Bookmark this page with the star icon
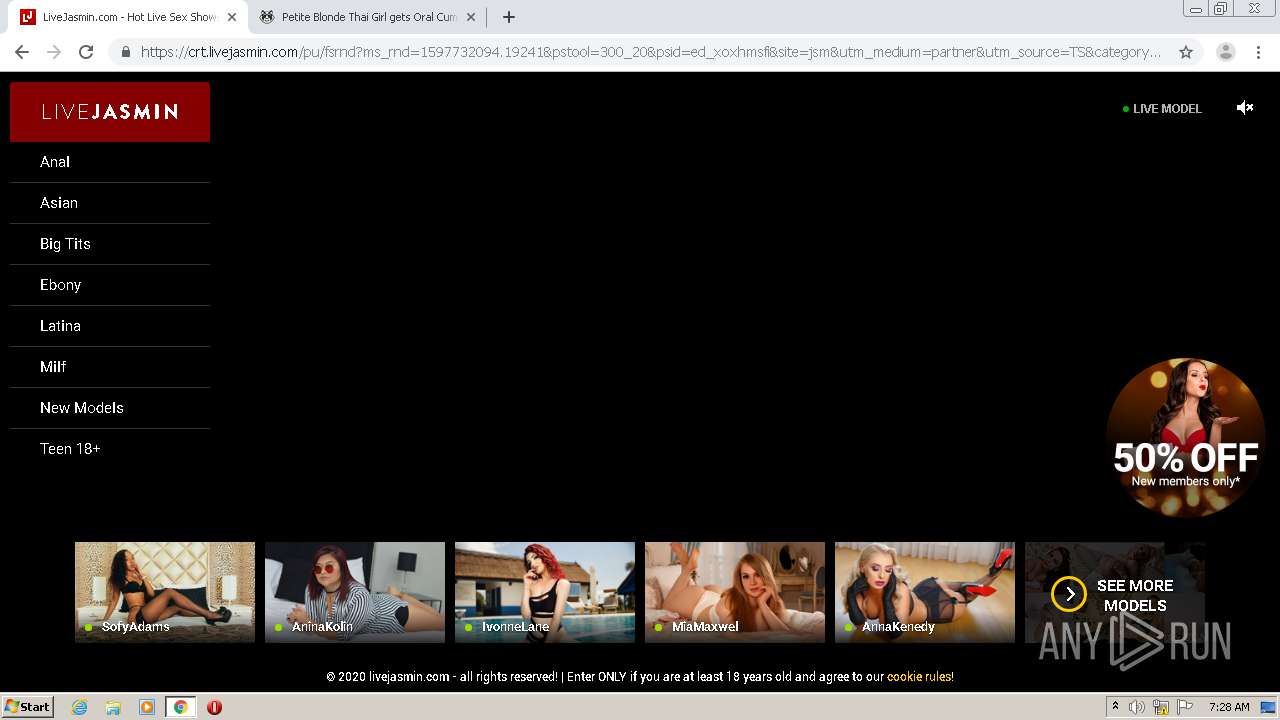1280x720 pixels. tap(1186, 52)
